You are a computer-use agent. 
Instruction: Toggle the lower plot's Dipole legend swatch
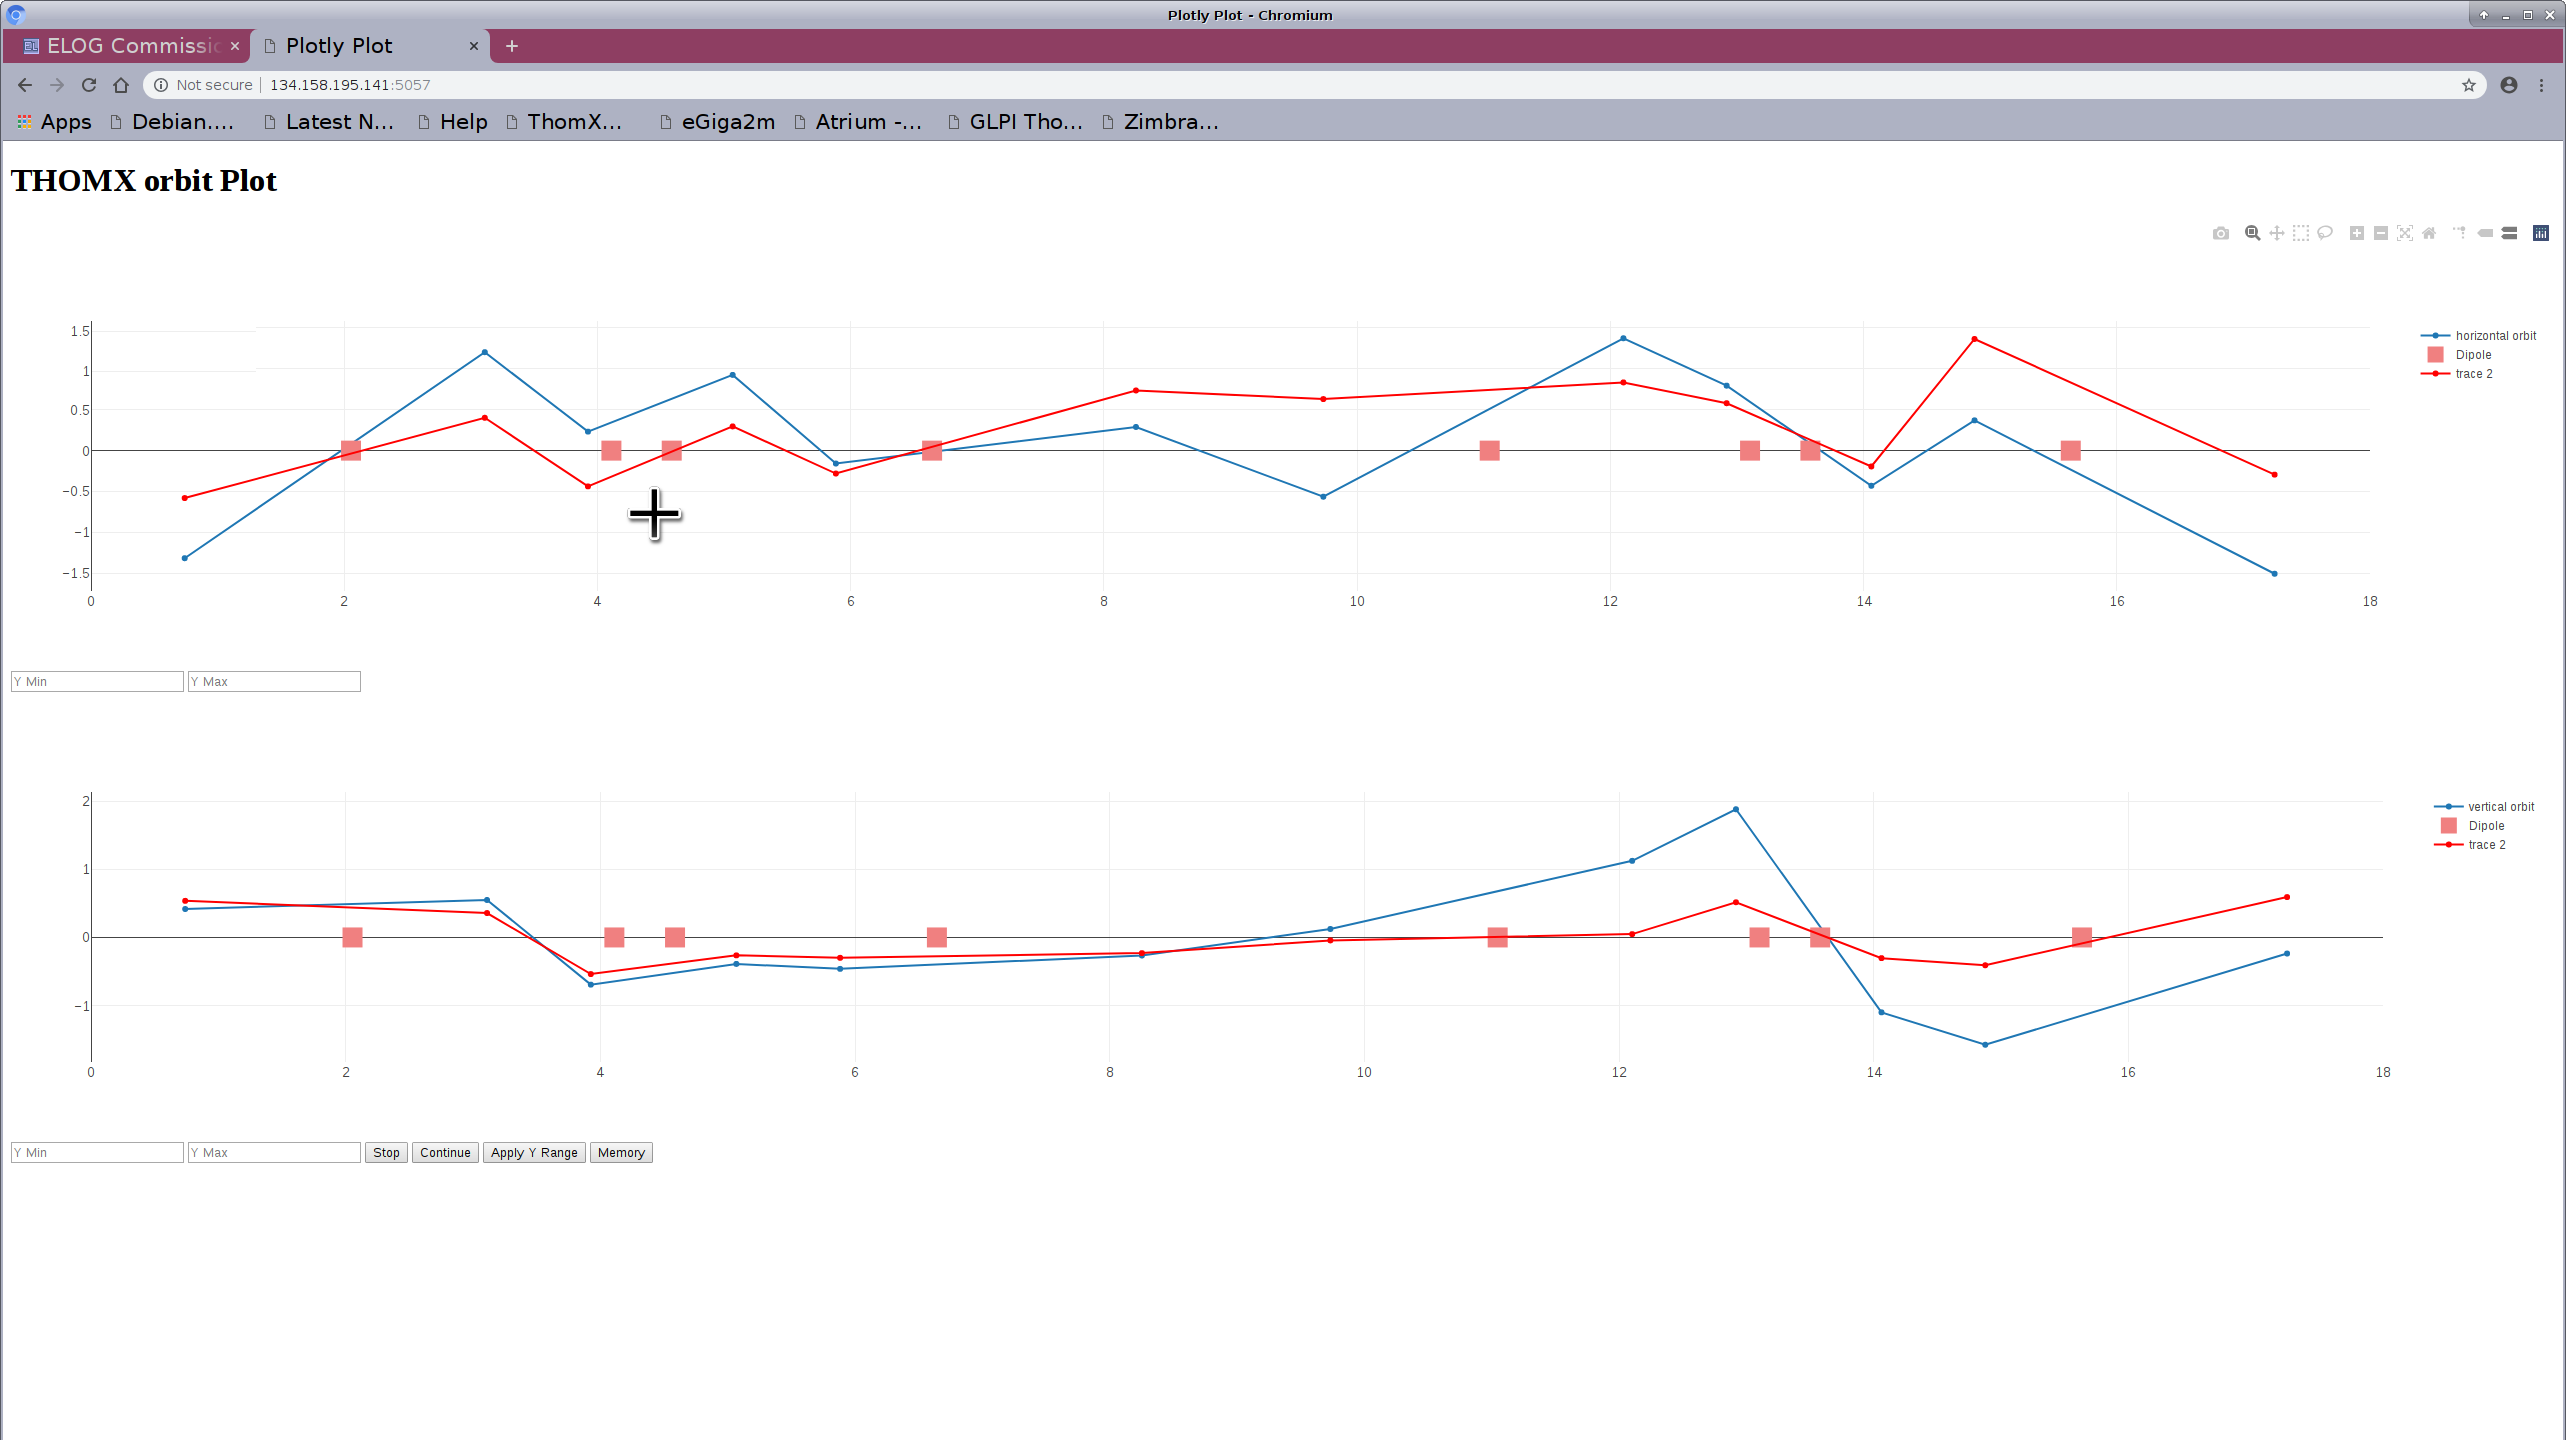click(2449, 826)
